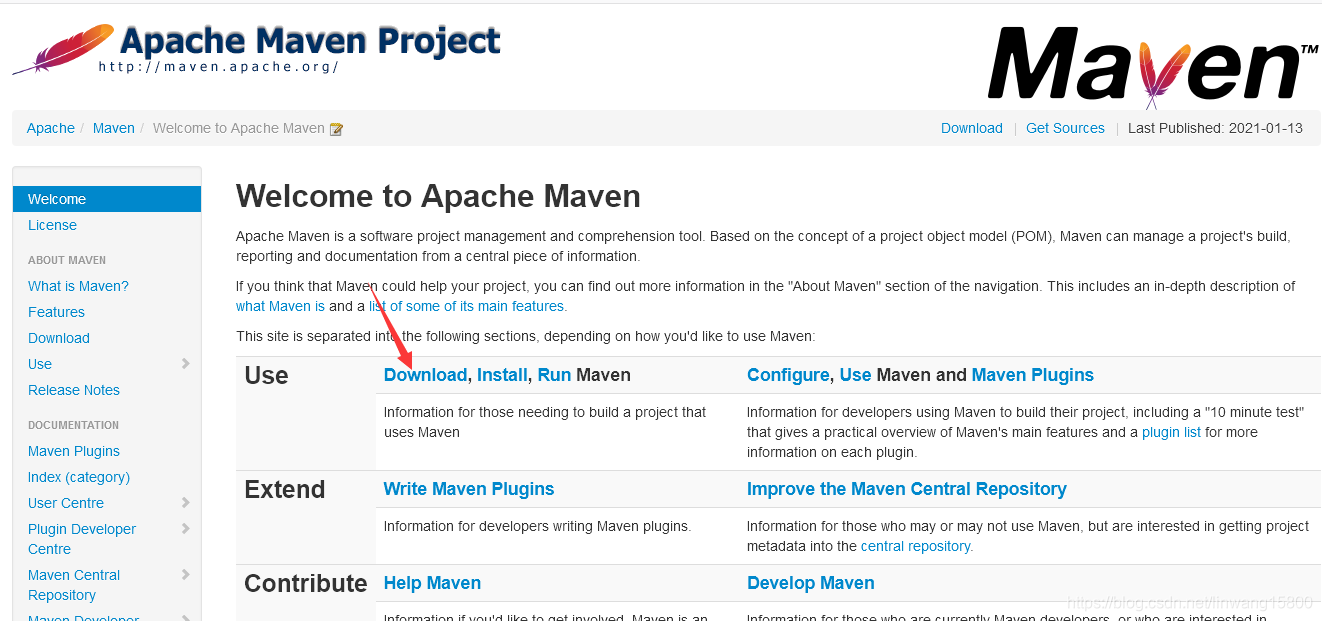This screenshot has width=1322, height=621.
Task: Open User Centre sidebar item
Action: click(66, 503)
